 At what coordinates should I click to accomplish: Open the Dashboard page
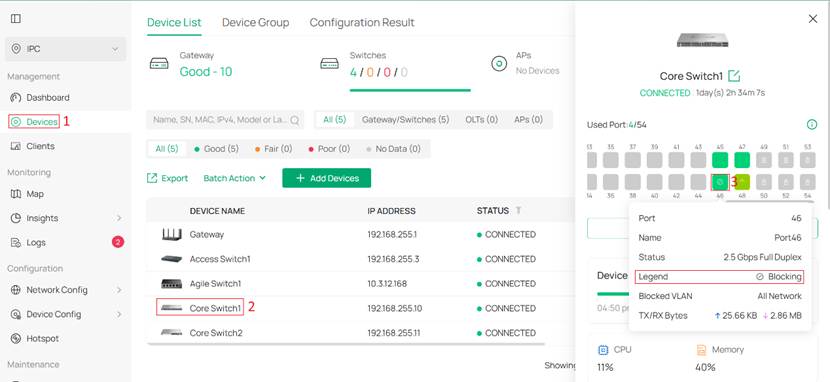tap(48, 97)
